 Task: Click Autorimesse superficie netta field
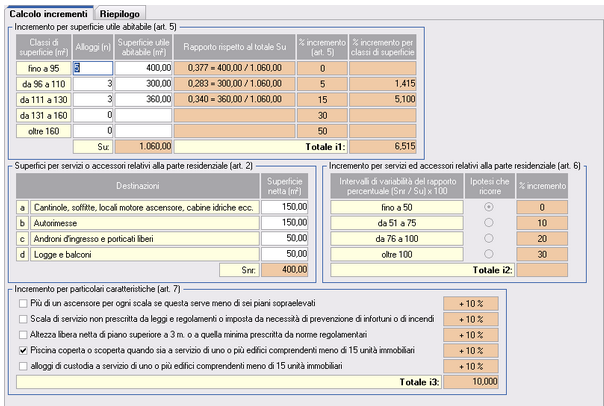[x=285, y=223]
